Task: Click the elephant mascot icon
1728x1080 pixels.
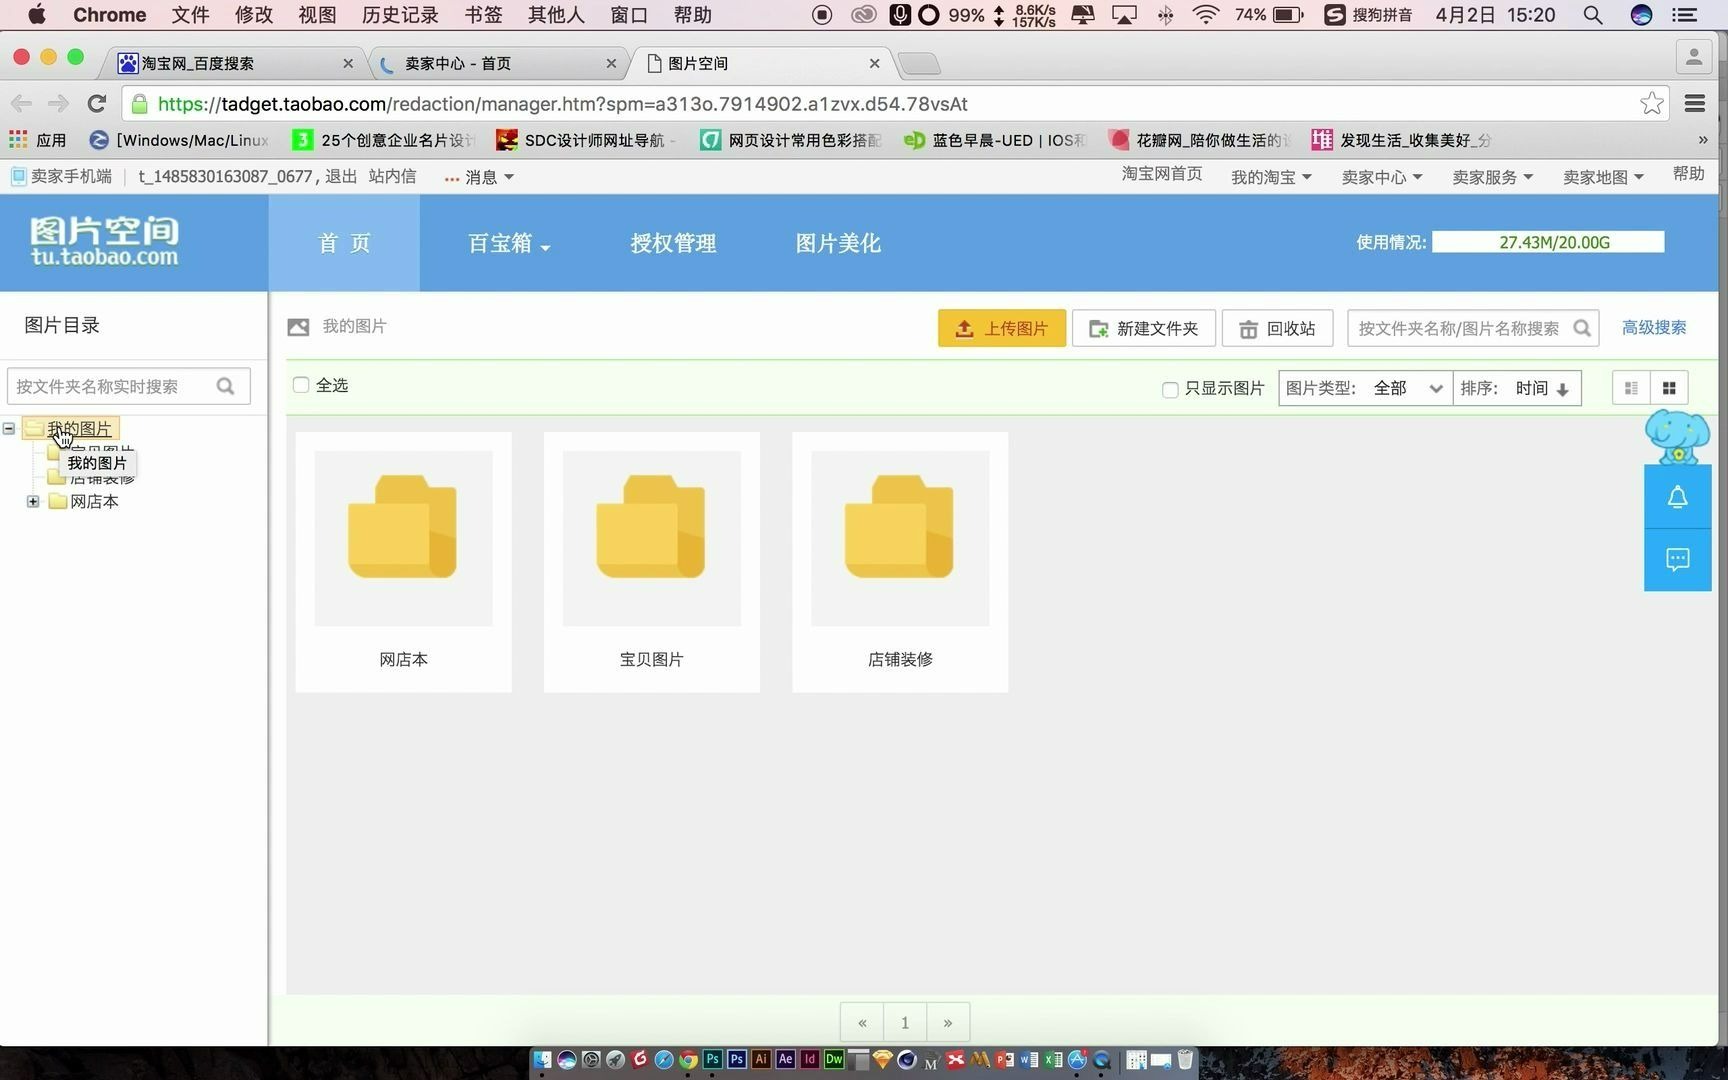Action: 1677,436
